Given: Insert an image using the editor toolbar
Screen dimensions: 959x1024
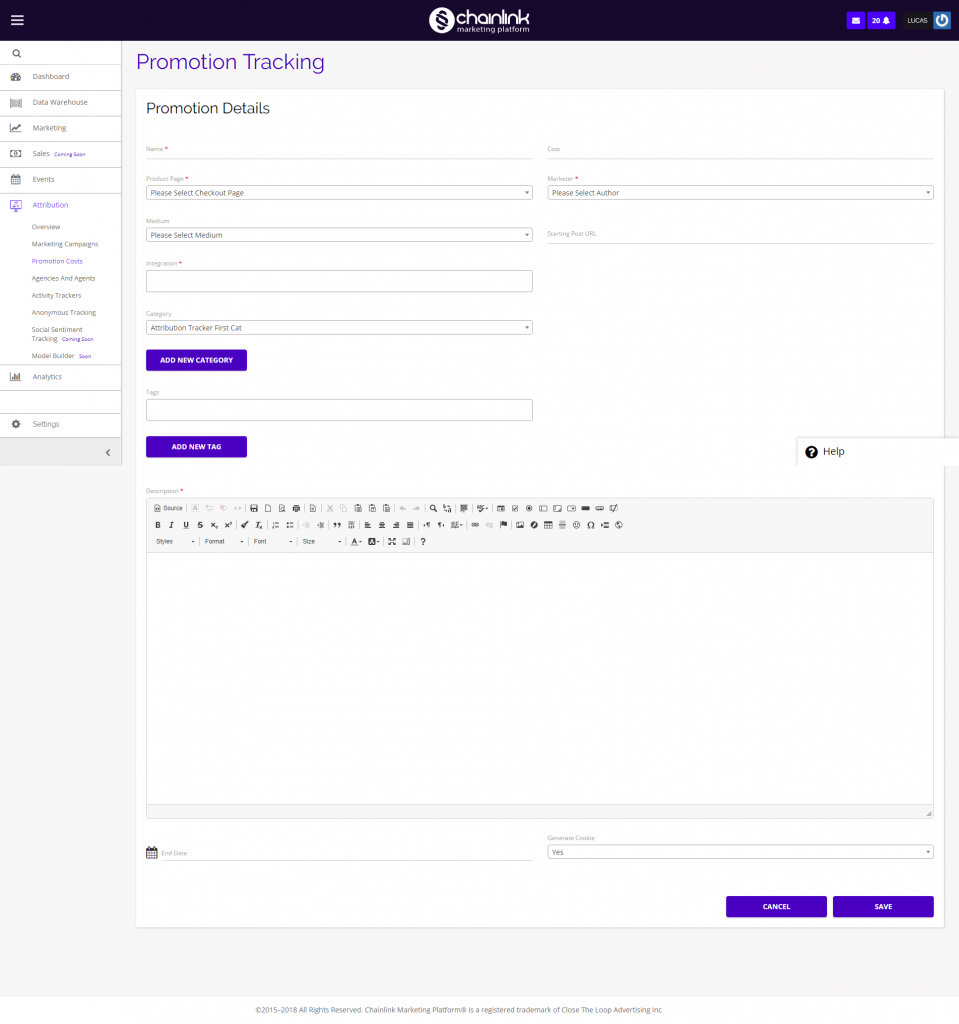Looking at the screenshot, I should pyautogui.click(x=520, y=524).
